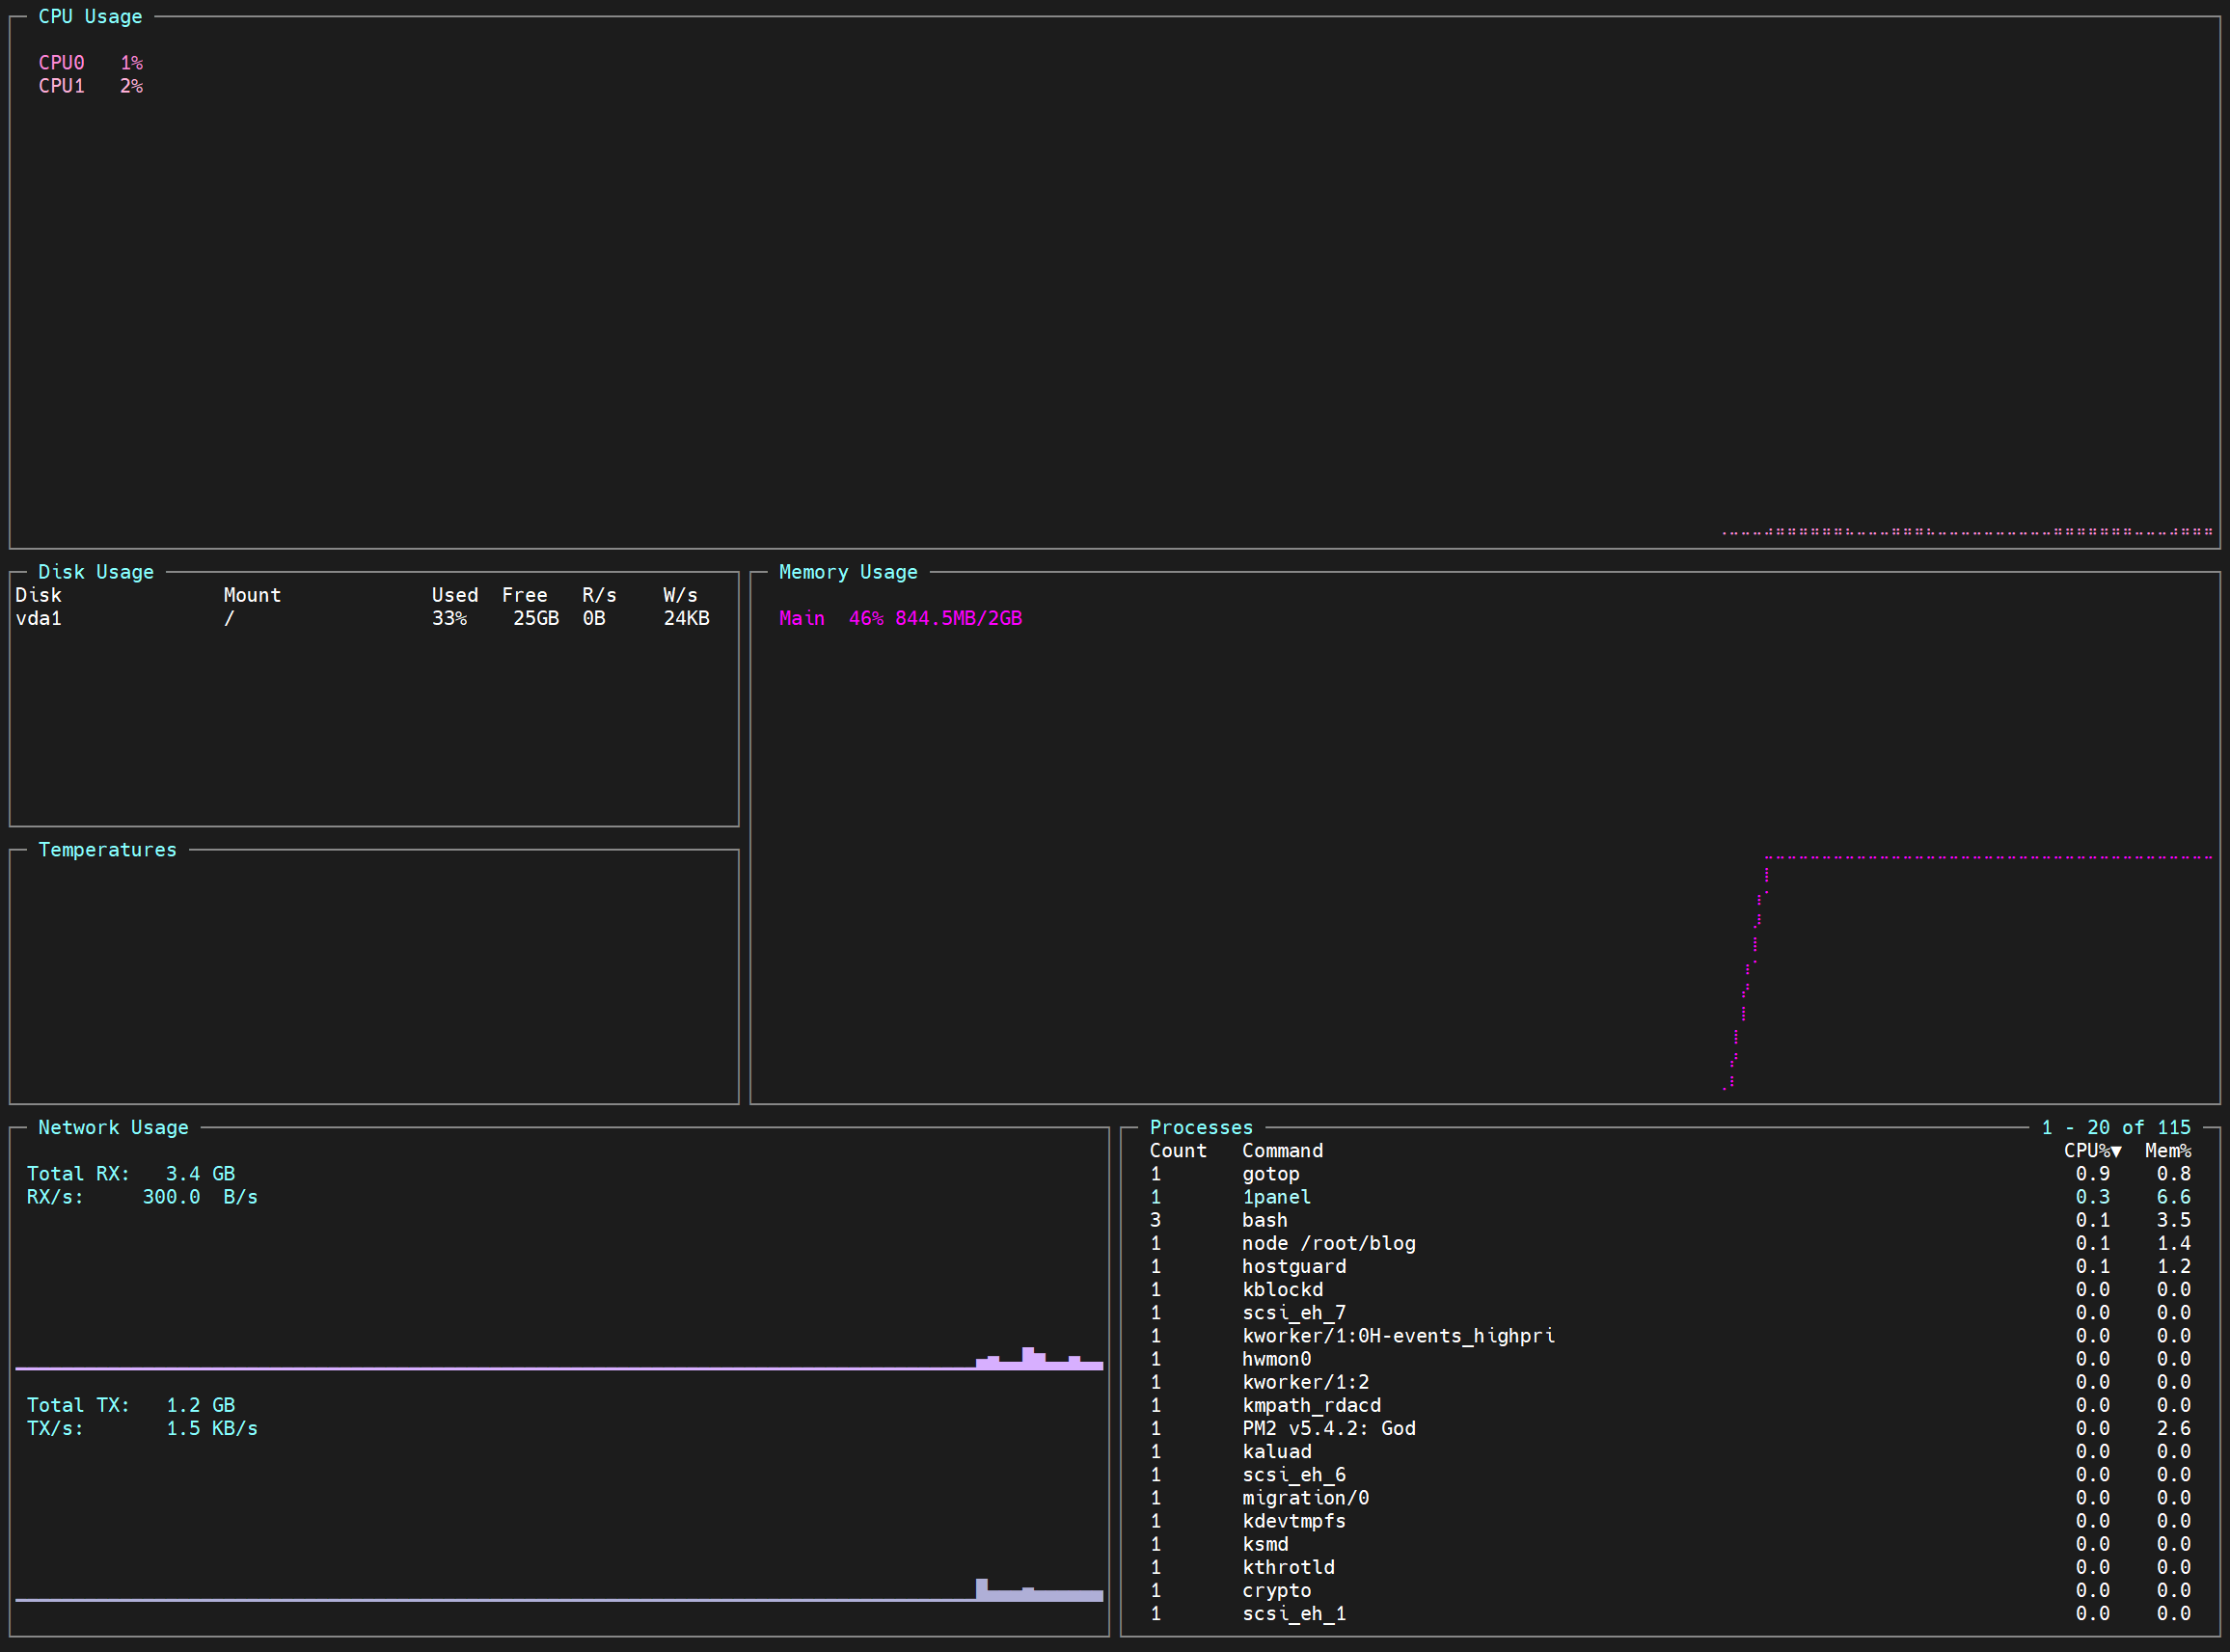
Task: Select the hwmon0 process row
Action: point(1670,1359)
